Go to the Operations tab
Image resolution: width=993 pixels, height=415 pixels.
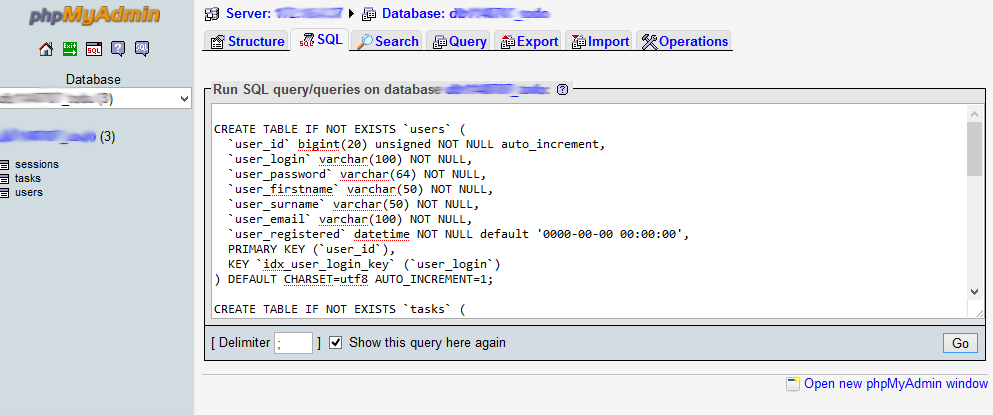tap(685, 41)
